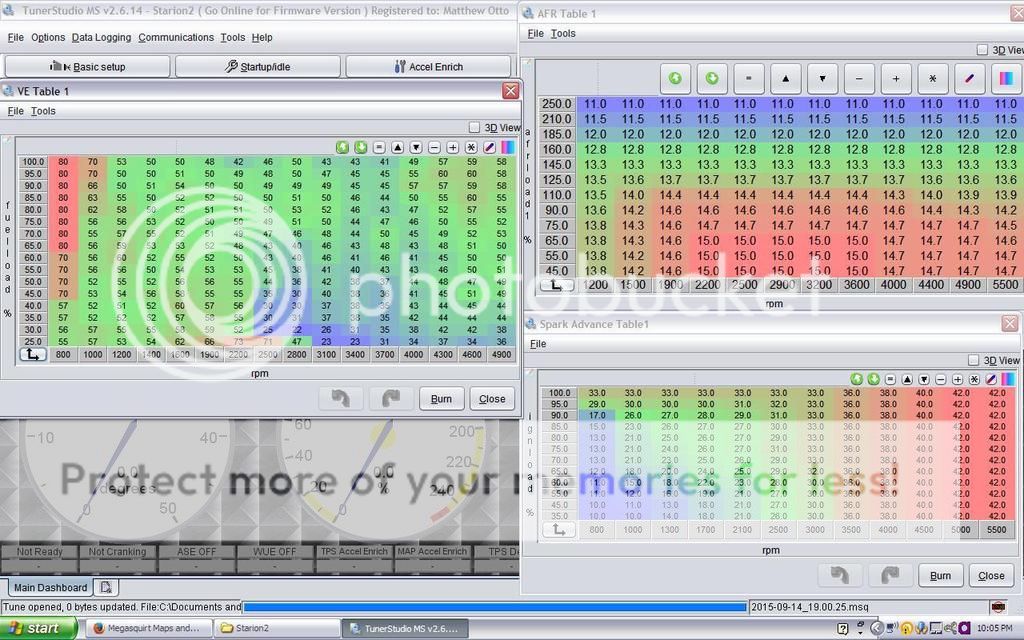Click color shading swatch in VE Table toolbar
This screenshot has height=640, width=1024.
click(x=507, y=148)
